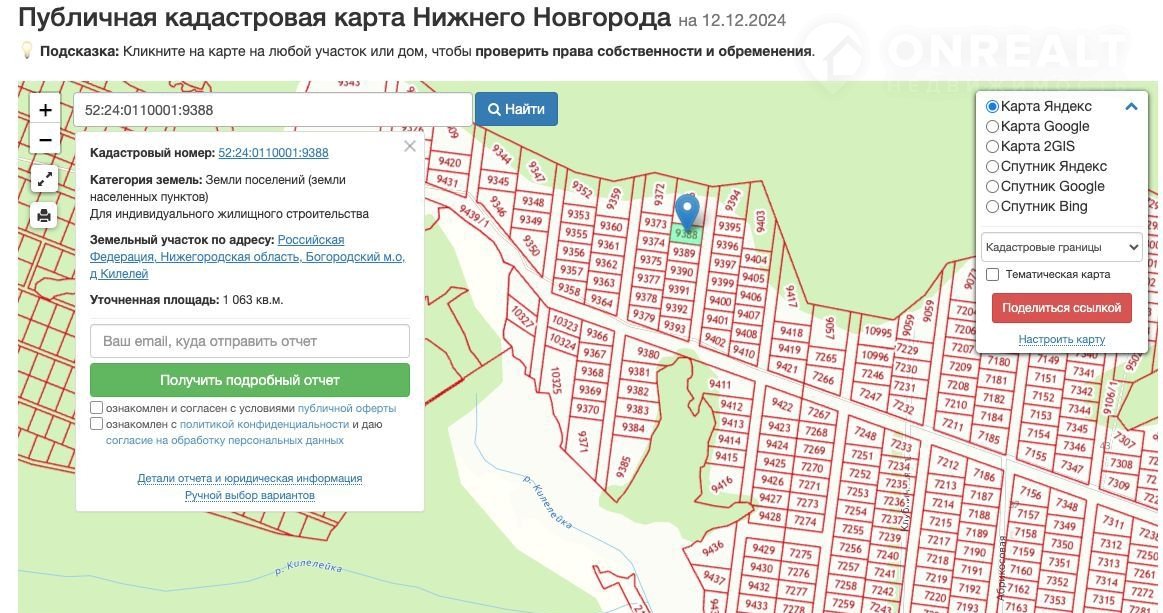Zoom out the map with minus button
The height and width of the screenshot is (613, 1163).
click(x=45, y=140)
